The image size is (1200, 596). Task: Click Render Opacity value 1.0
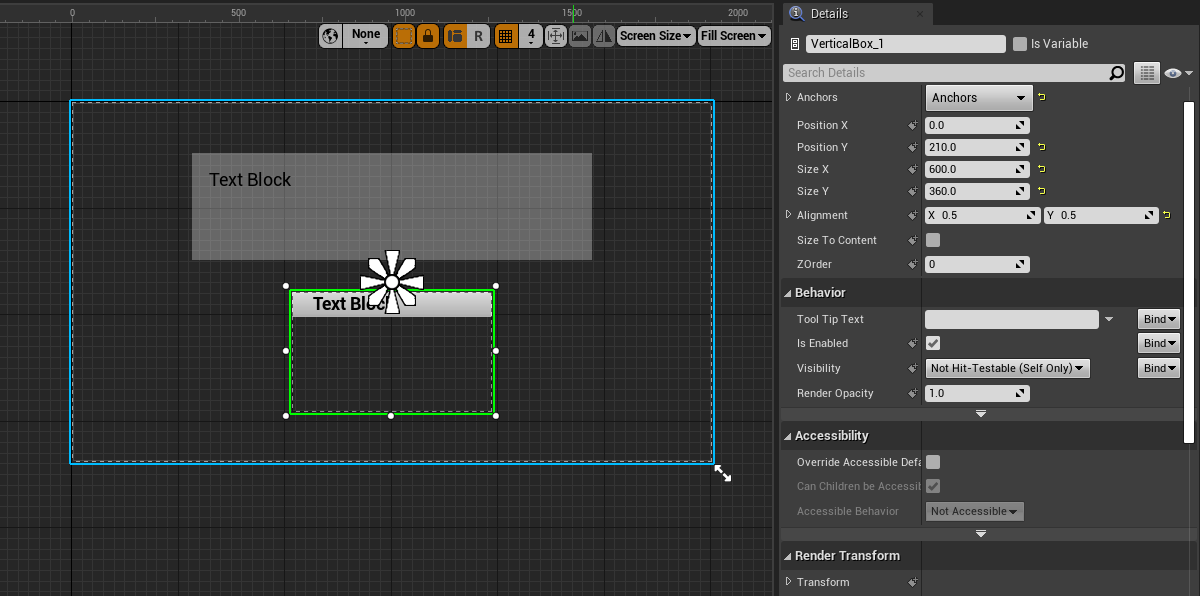point(977,394)
